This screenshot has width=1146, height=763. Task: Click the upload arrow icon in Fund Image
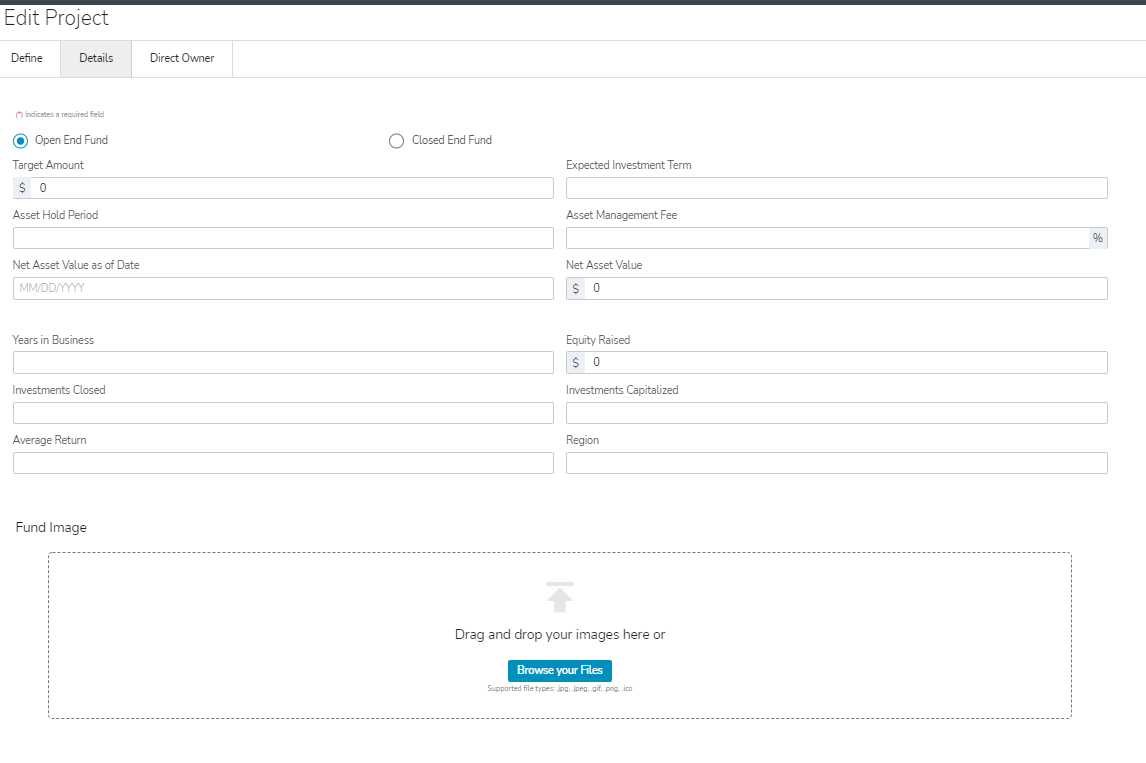click(560, 597)
